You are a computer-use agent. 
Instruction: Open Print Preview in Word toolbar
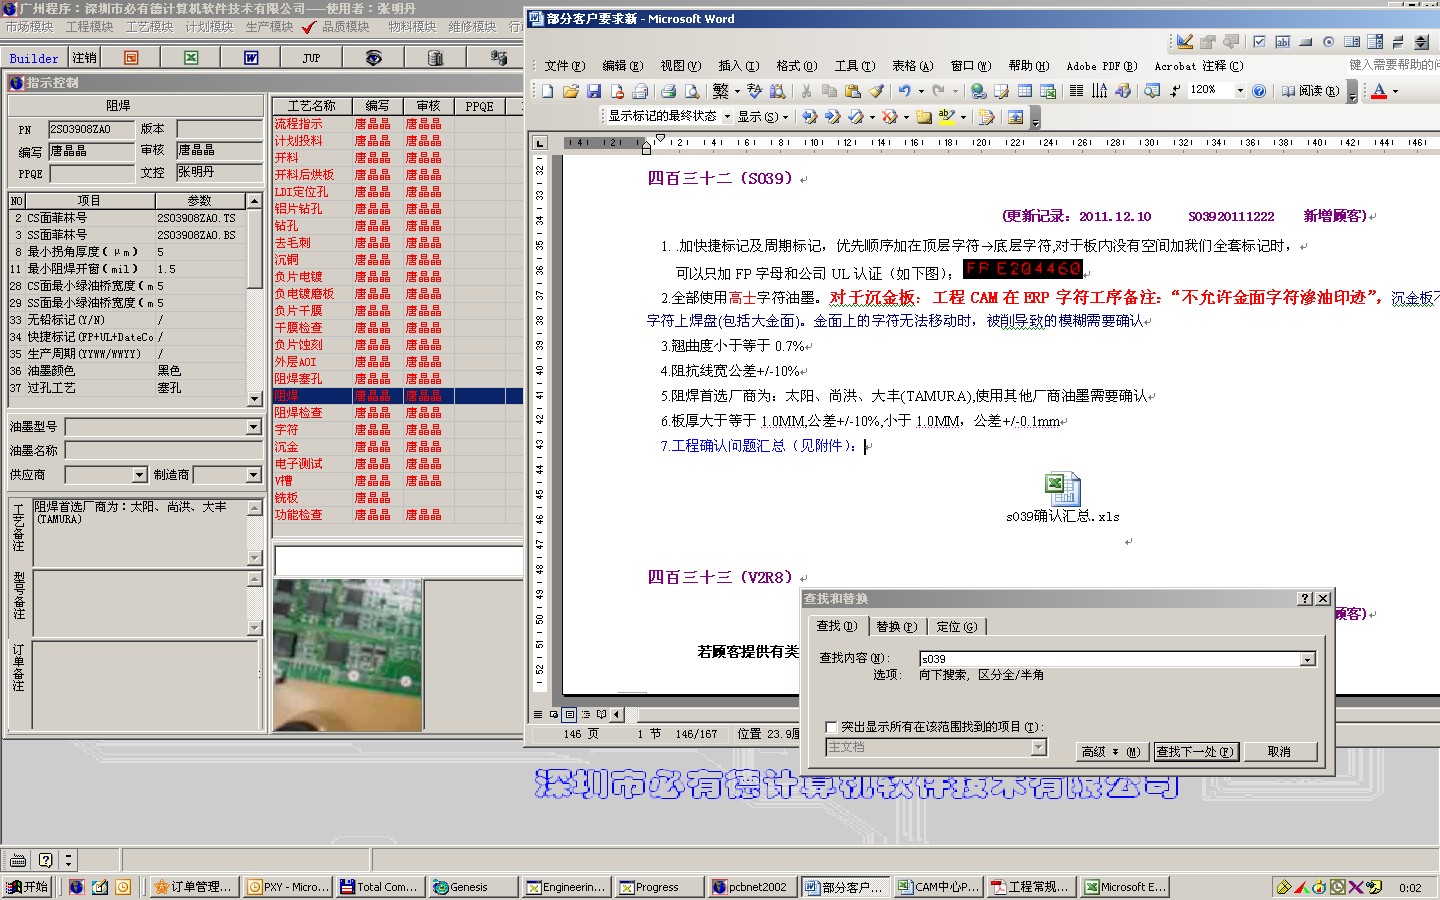pos(692,91)
